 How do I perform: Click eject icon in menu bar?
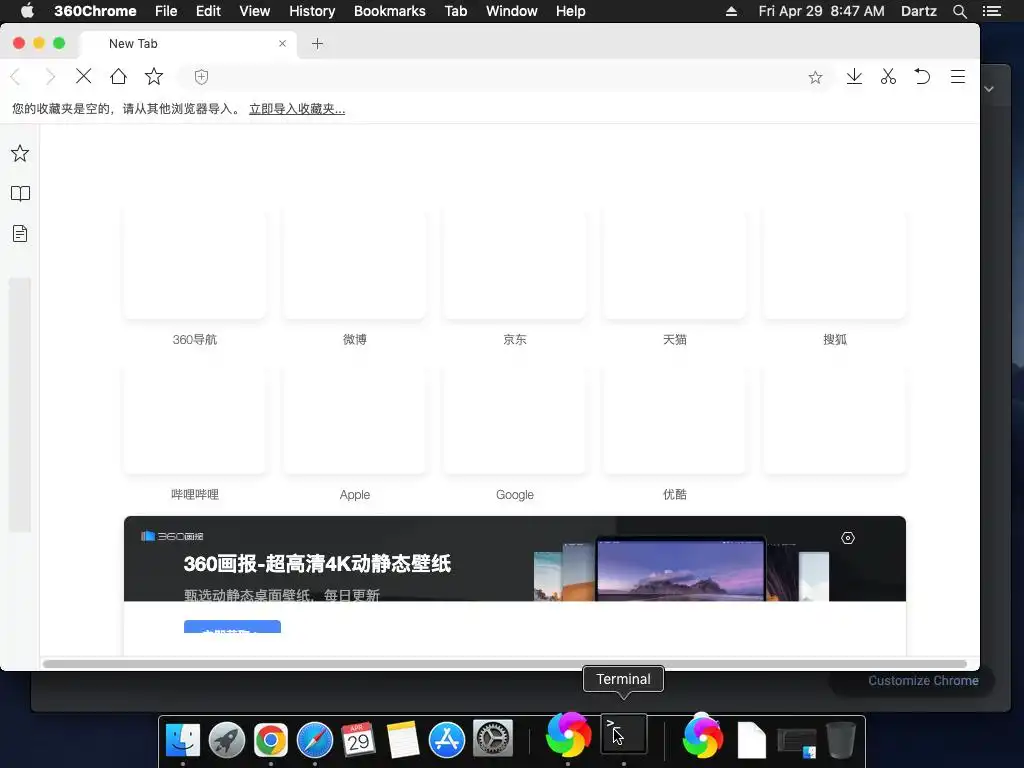pos(731,11)
